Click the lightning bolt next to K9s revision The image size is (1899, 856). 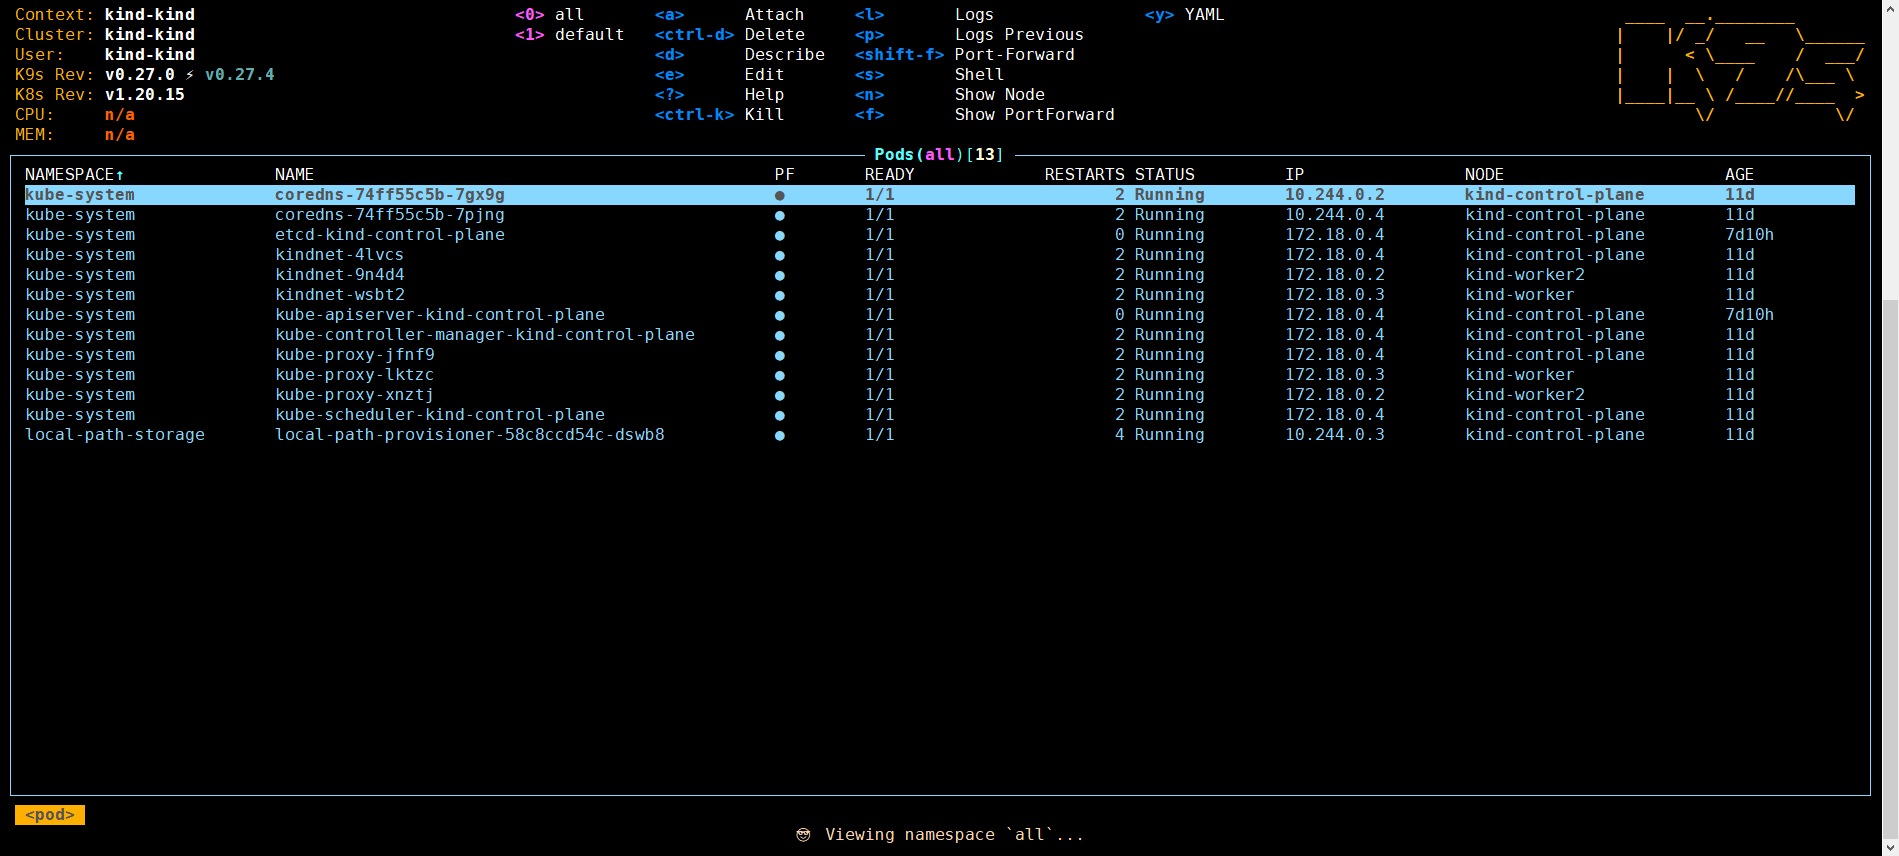(190, 75)
